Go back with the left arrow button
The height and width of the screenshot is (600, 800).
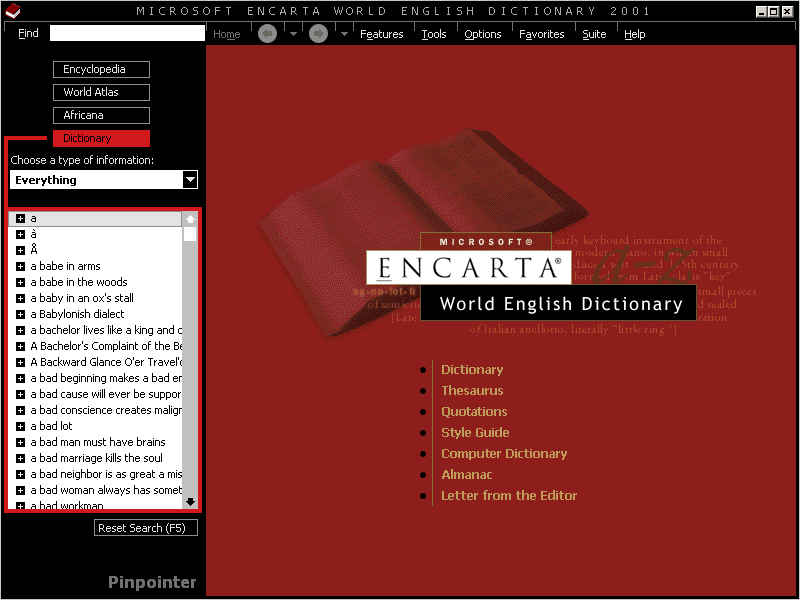click(267, 34)
